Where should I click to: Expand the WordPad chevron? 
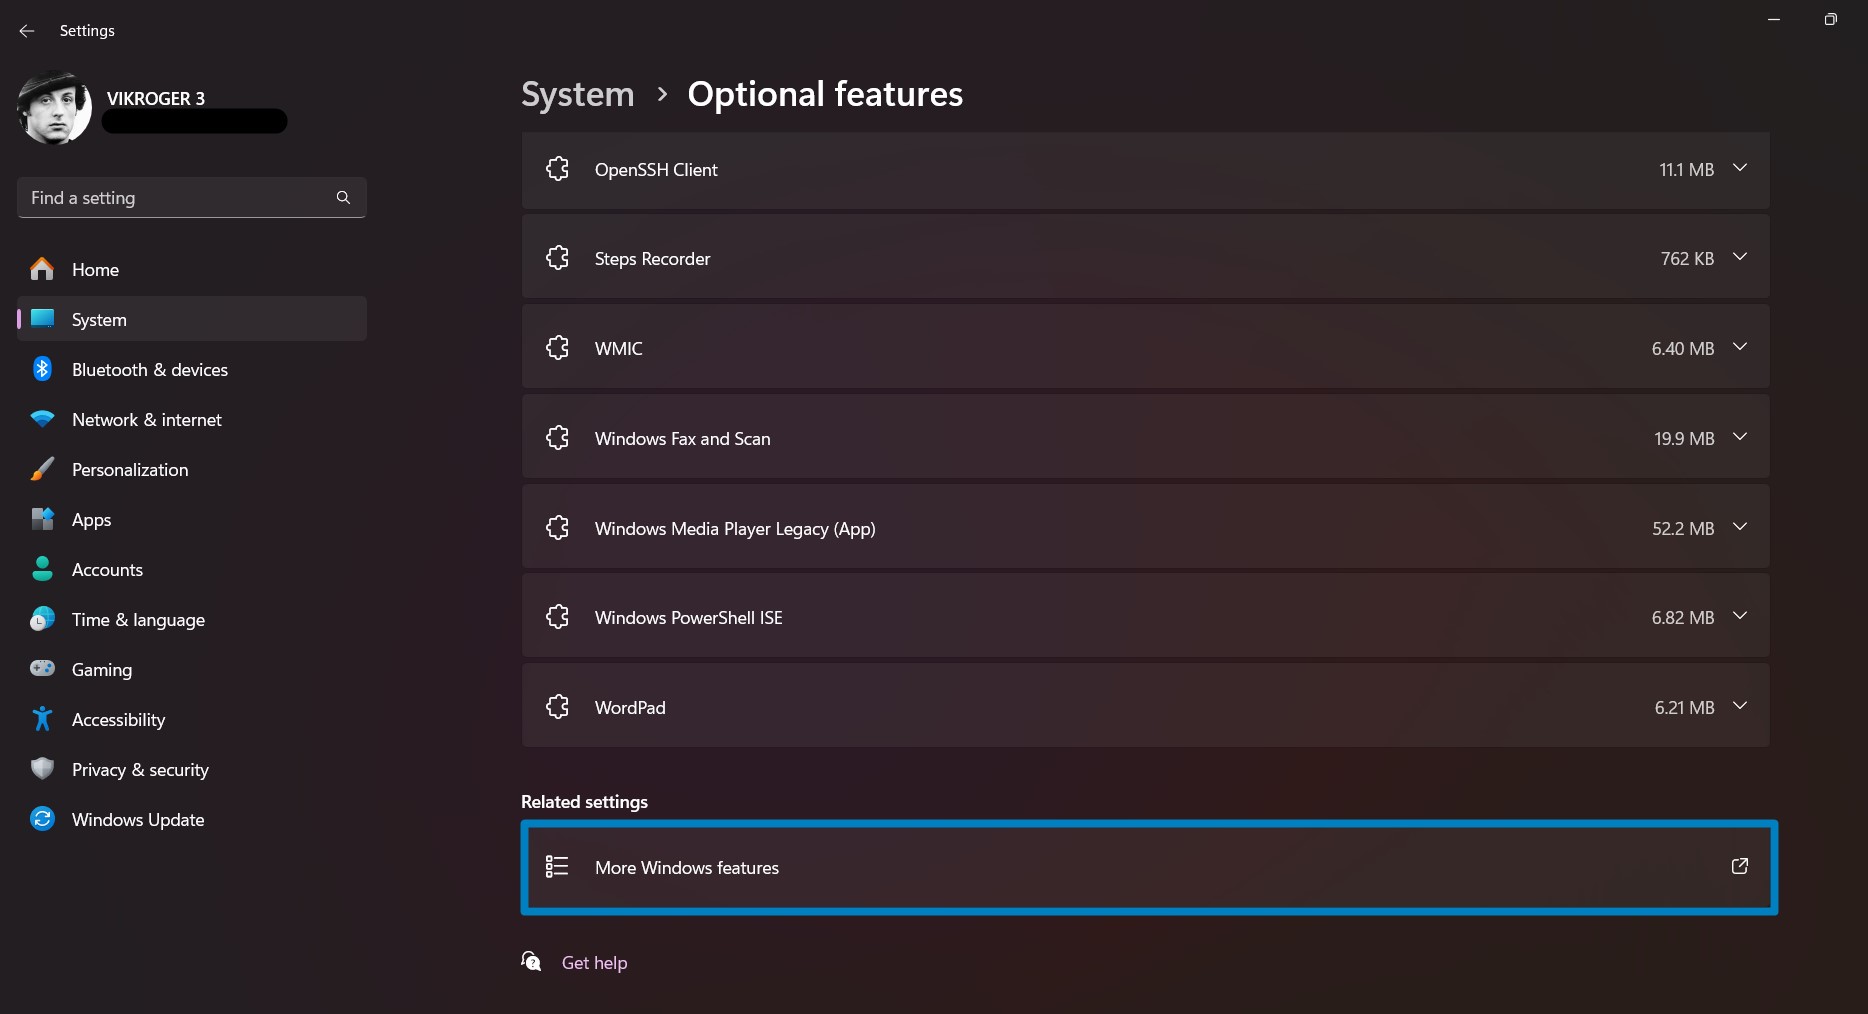[x=1740, y=706]
